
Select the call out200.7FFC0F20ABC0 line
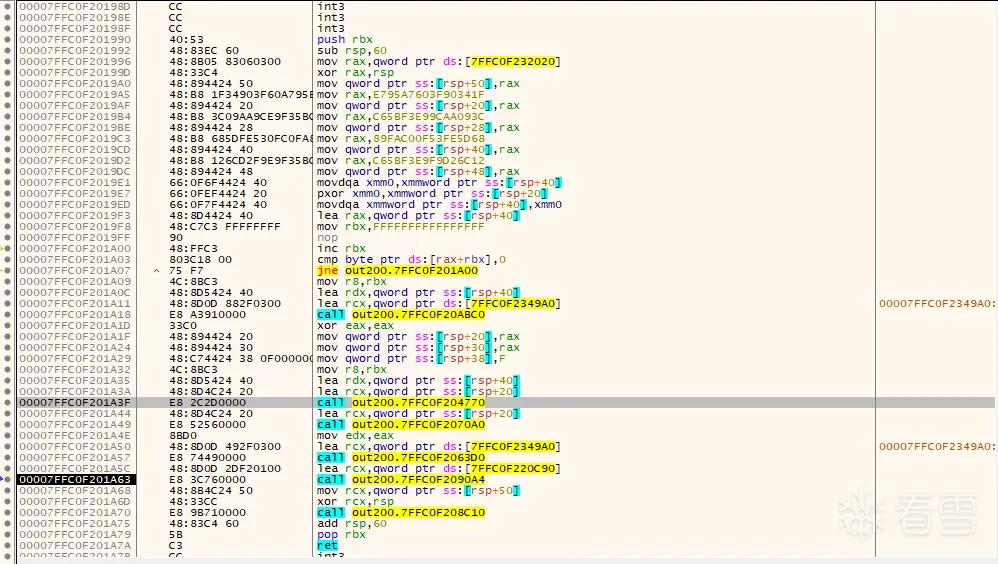coord(401,314)
